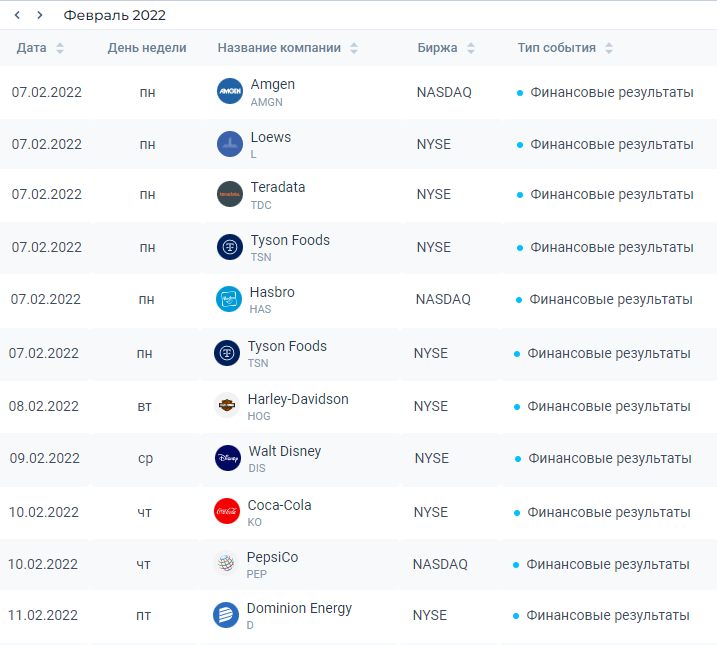This screenshot has height=646, width=717.
Task: Open Coca-Cola company name
Action: coord(279,505)
